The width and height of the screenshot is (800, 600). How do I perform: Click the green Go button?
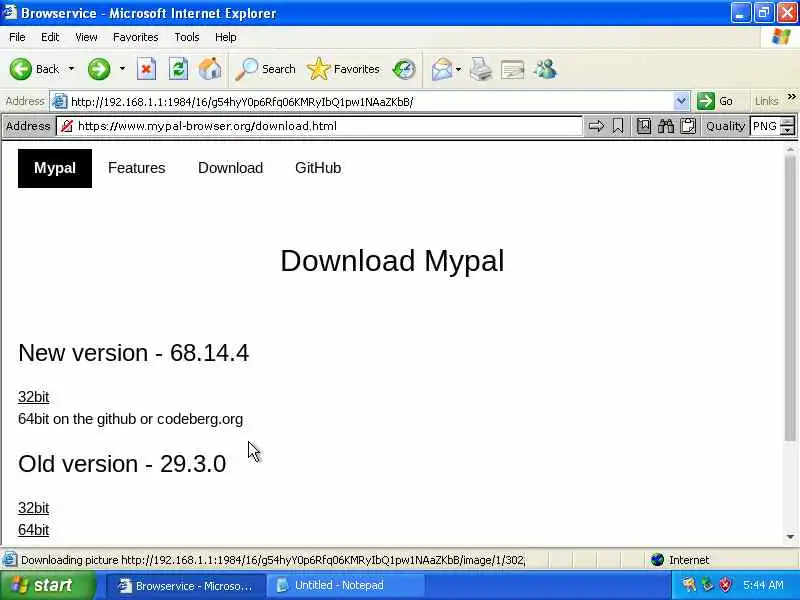(715, 101)
